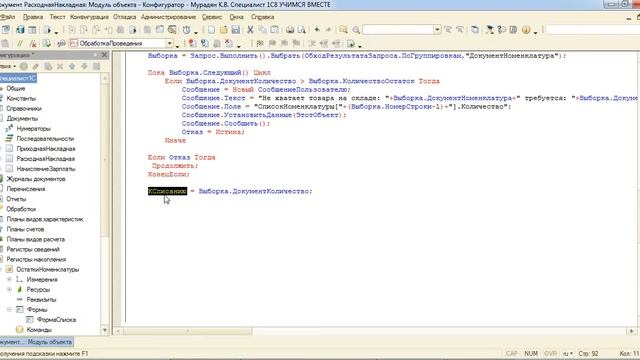Viewport: 640px width, 360px height.
Task: Click the Print toolbar icon
Action: point(290,30)
